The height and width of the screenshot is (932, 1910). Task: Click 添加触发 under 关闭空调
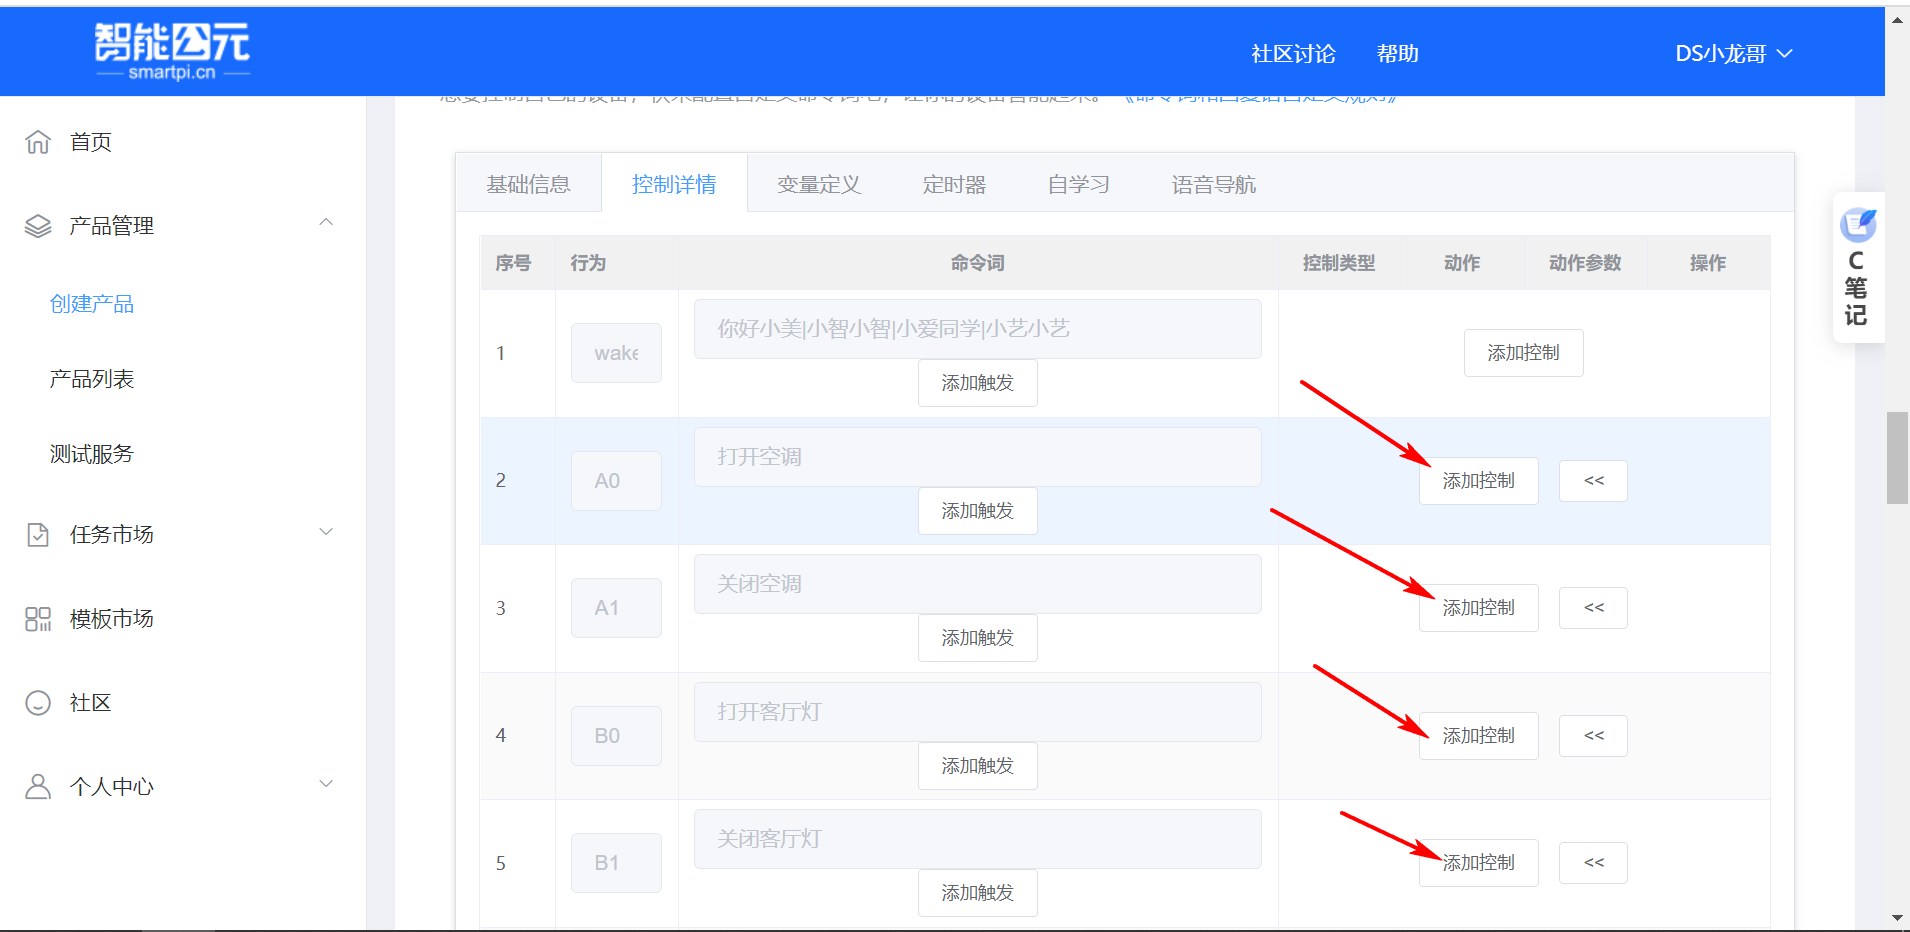coord(977,638)
